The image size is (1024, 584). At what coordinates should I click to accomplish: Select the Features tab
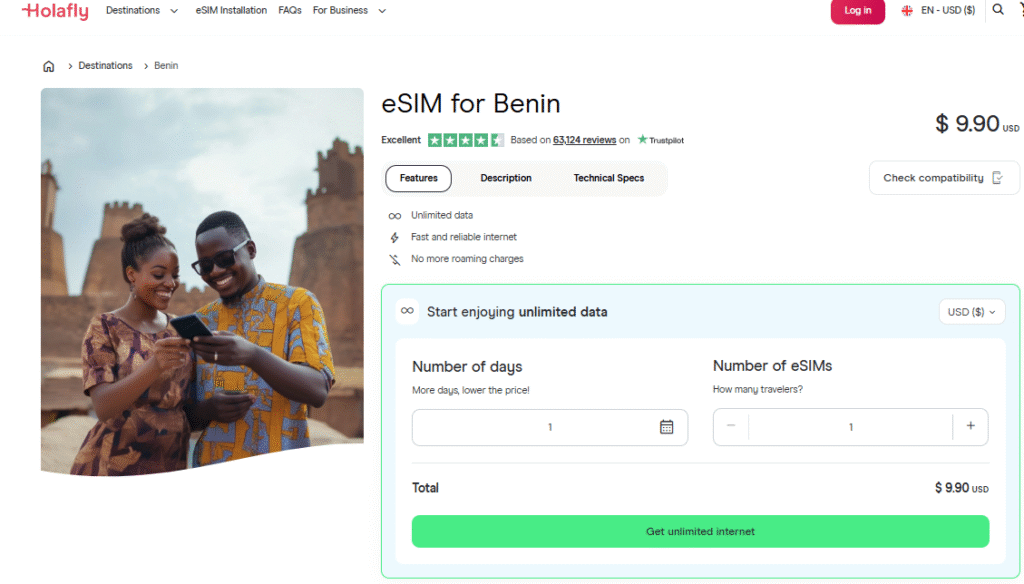[418, 178]
